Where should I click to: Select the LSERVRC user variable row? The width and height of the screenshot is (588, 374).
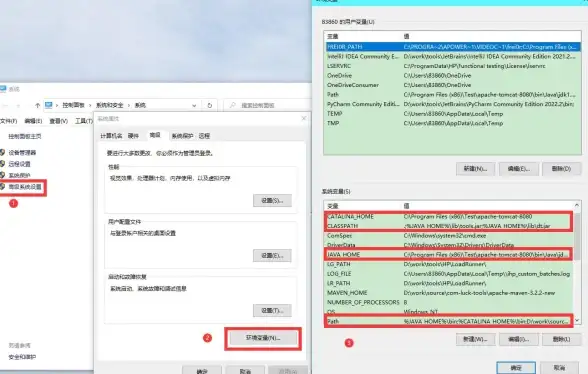pyautogui.click(x=453, y=66)
